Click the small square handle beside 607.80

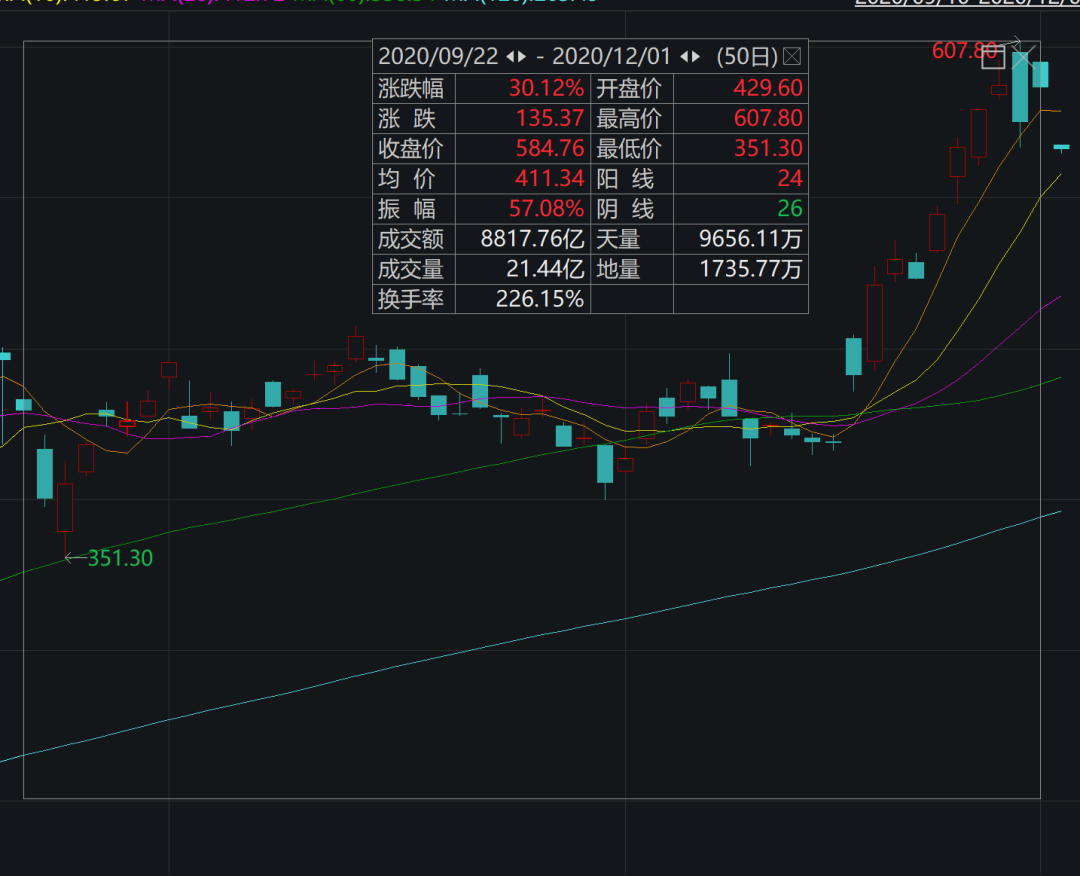point(992,58)
